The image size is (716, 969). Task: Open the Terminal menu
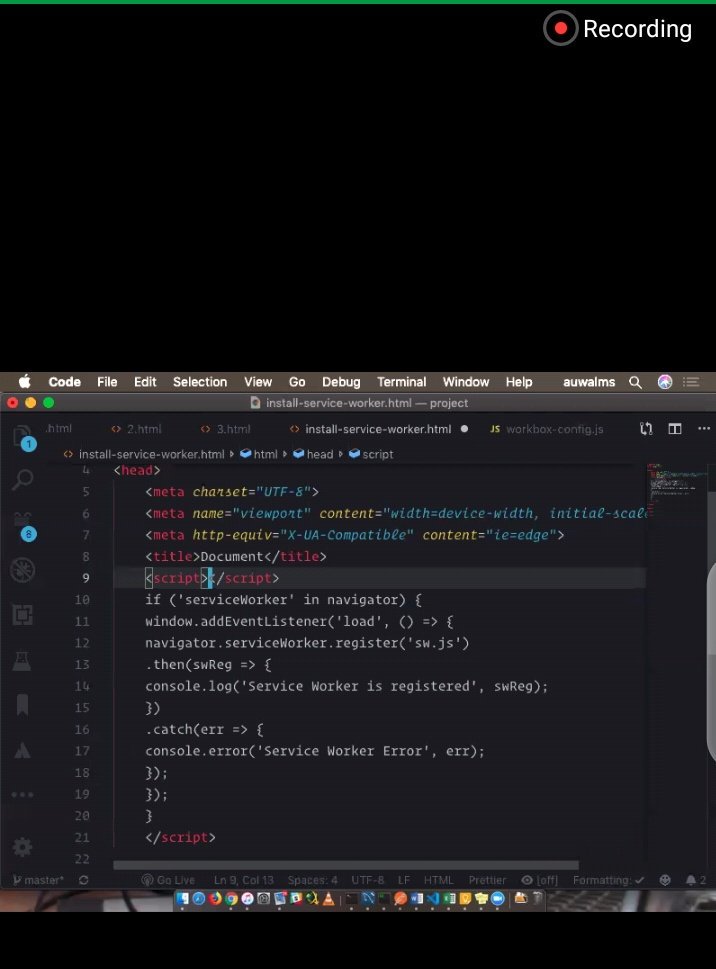(402, 382)
